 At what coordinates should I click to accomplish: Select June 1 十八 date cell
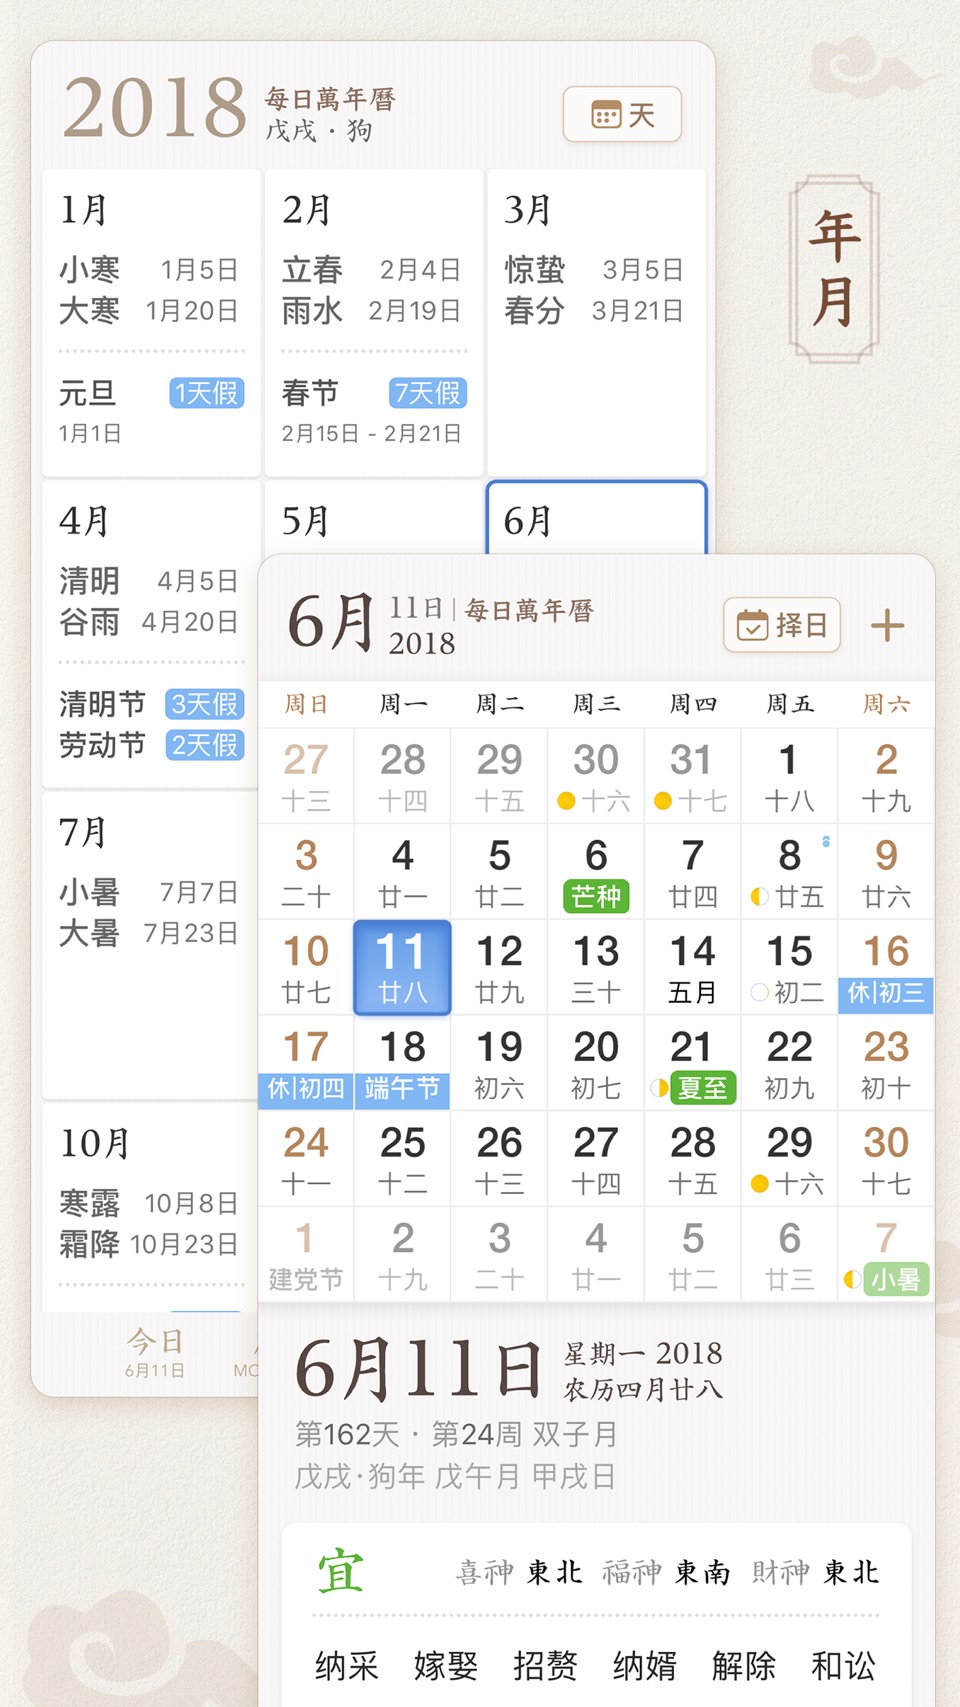pos(790,776)
